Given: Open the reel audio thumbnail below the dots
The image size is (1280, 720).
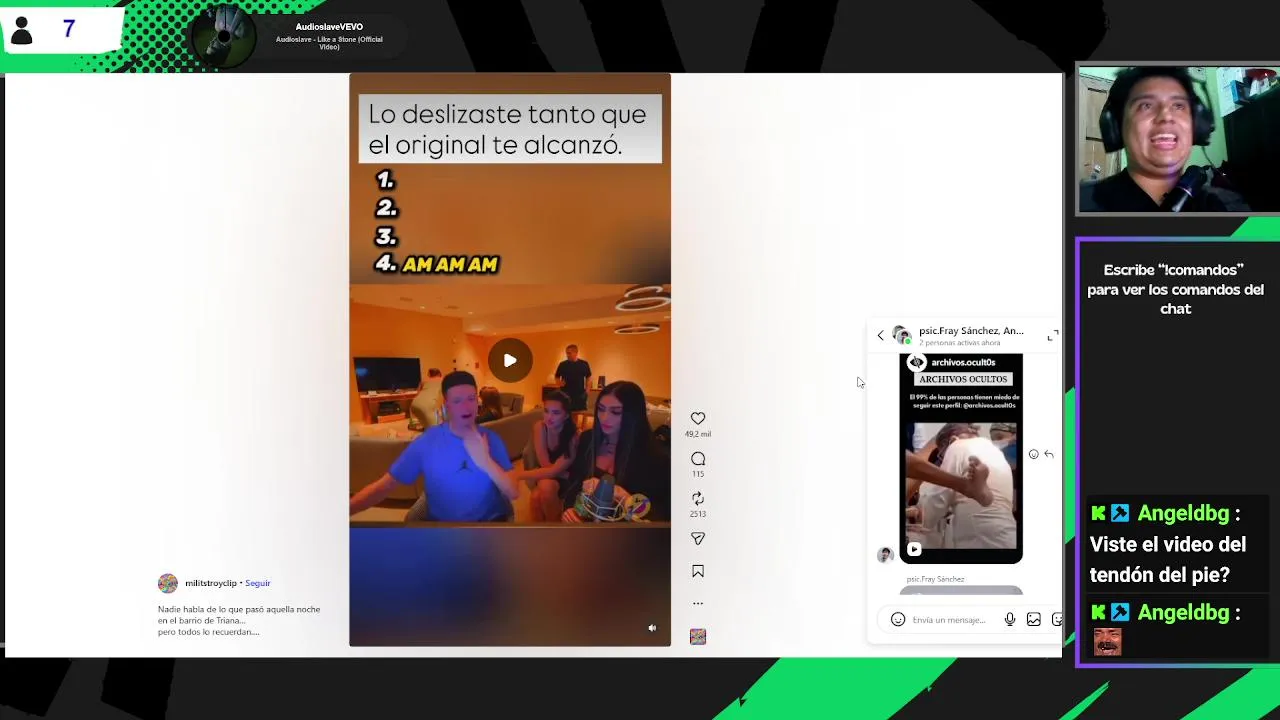Looking at the screenshot, I should (x=698, y=636).
